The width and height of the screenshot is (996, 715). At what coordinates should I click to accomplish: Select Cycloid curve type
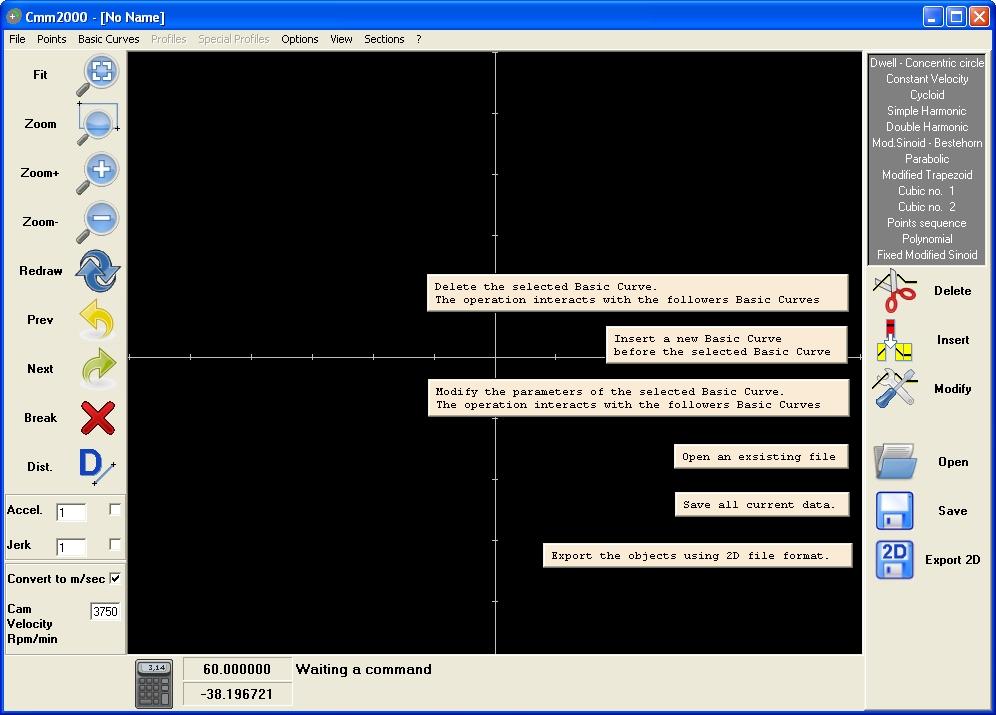click(x=927, y=95)
